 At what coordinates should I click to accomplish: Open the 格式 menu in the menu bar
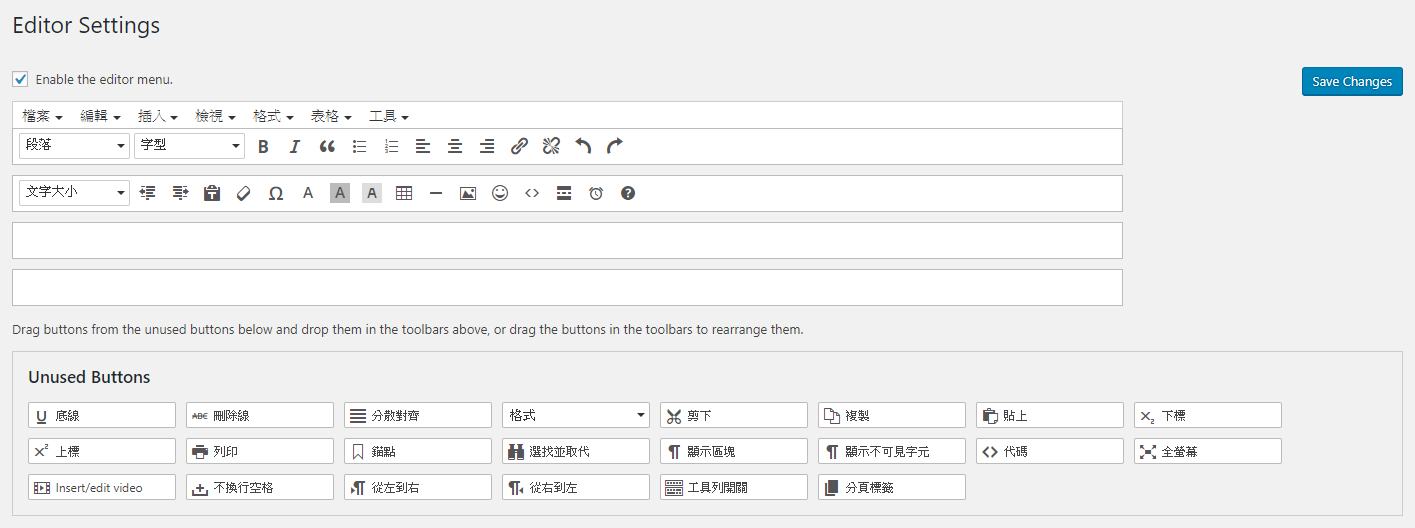click(x=274, y=116)
